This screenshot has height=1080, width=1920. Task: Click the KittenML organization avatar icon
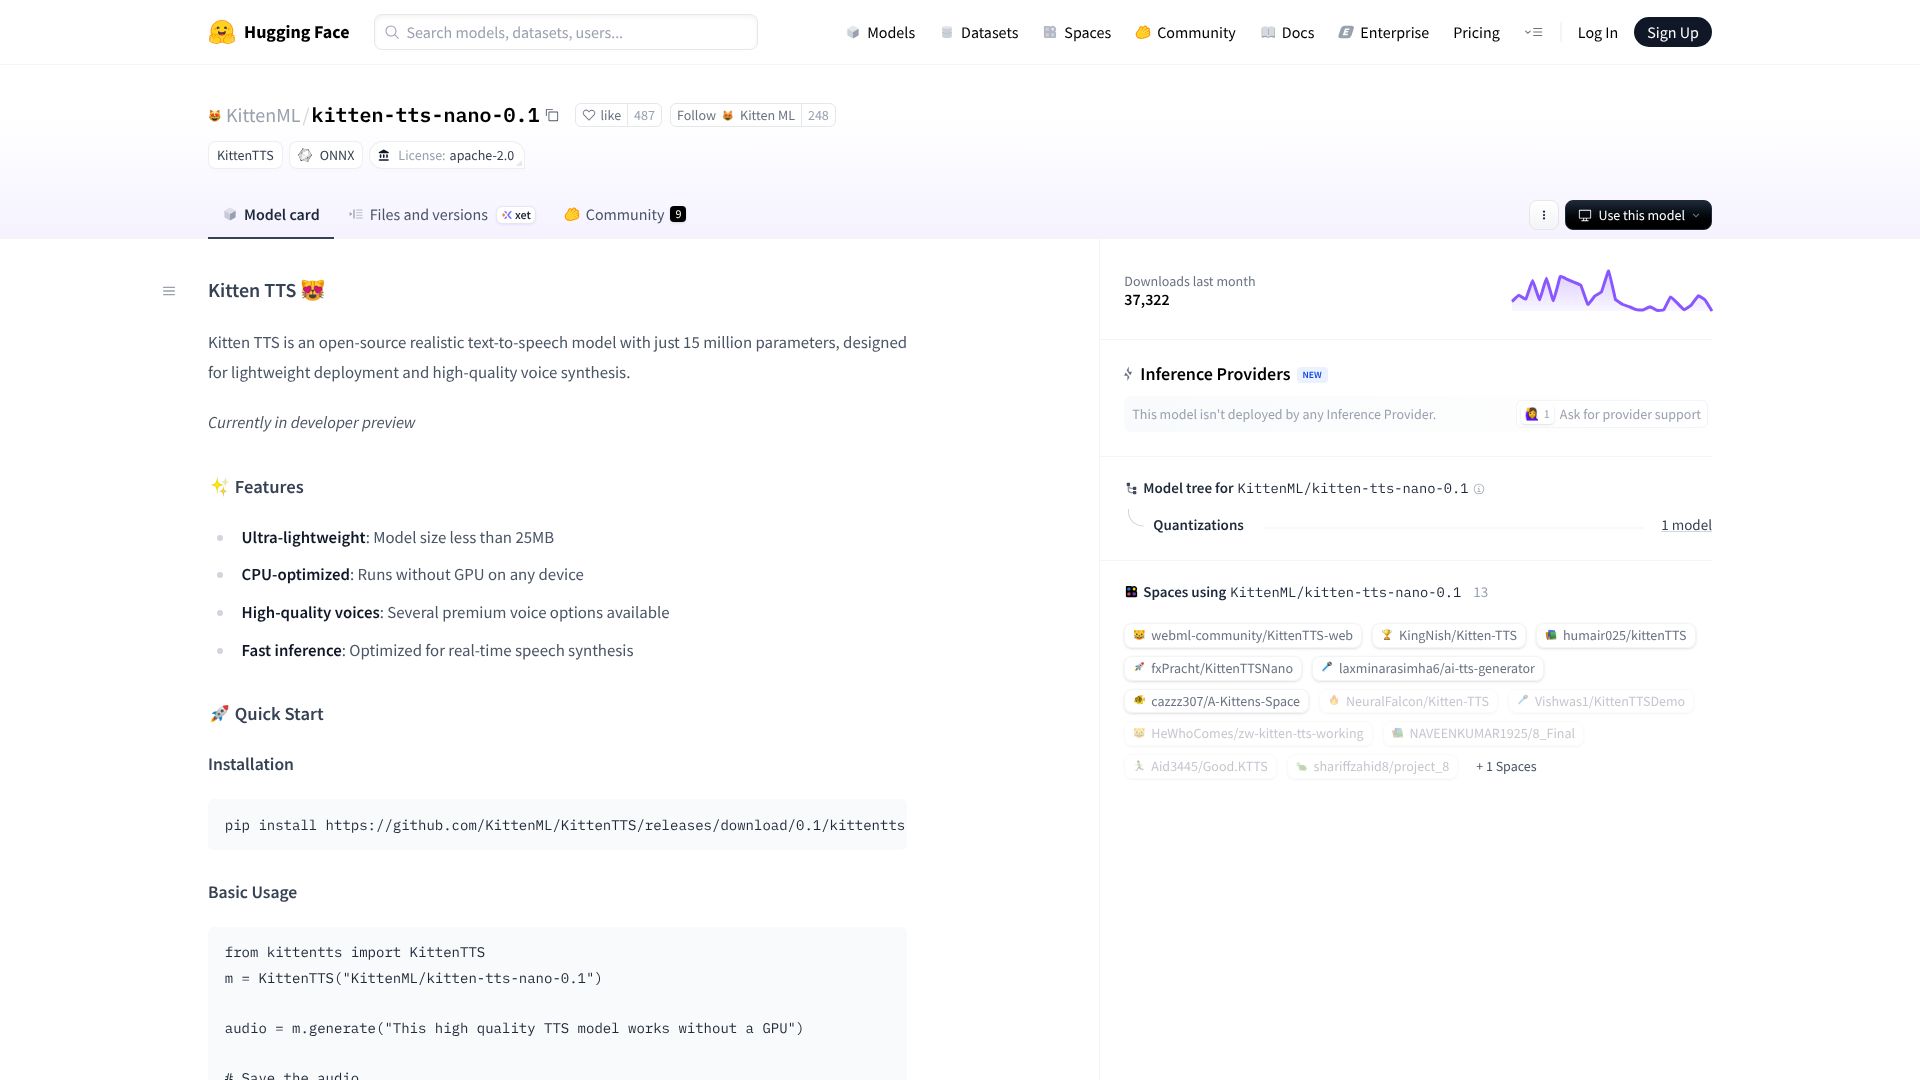click(214, 116)
